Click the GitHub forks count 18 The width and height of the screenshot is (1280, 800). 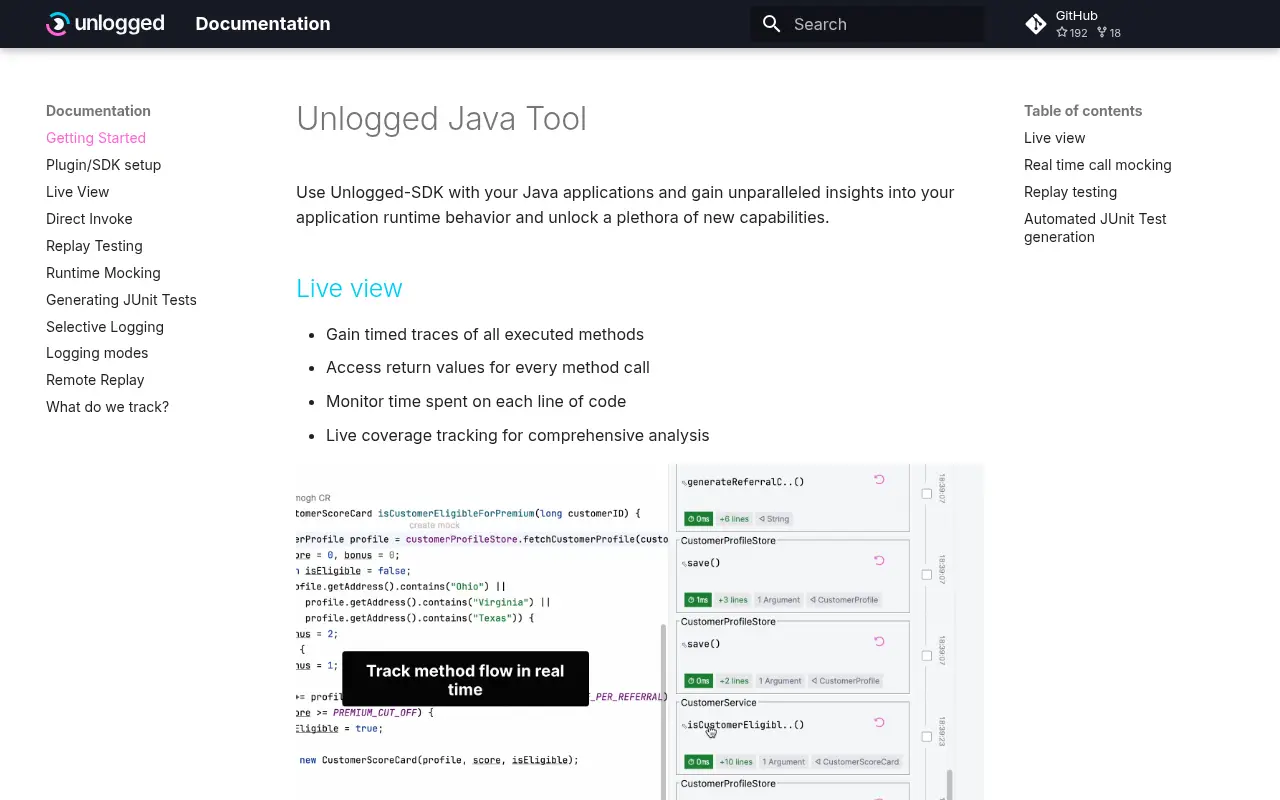click(x=1109, y=33)
